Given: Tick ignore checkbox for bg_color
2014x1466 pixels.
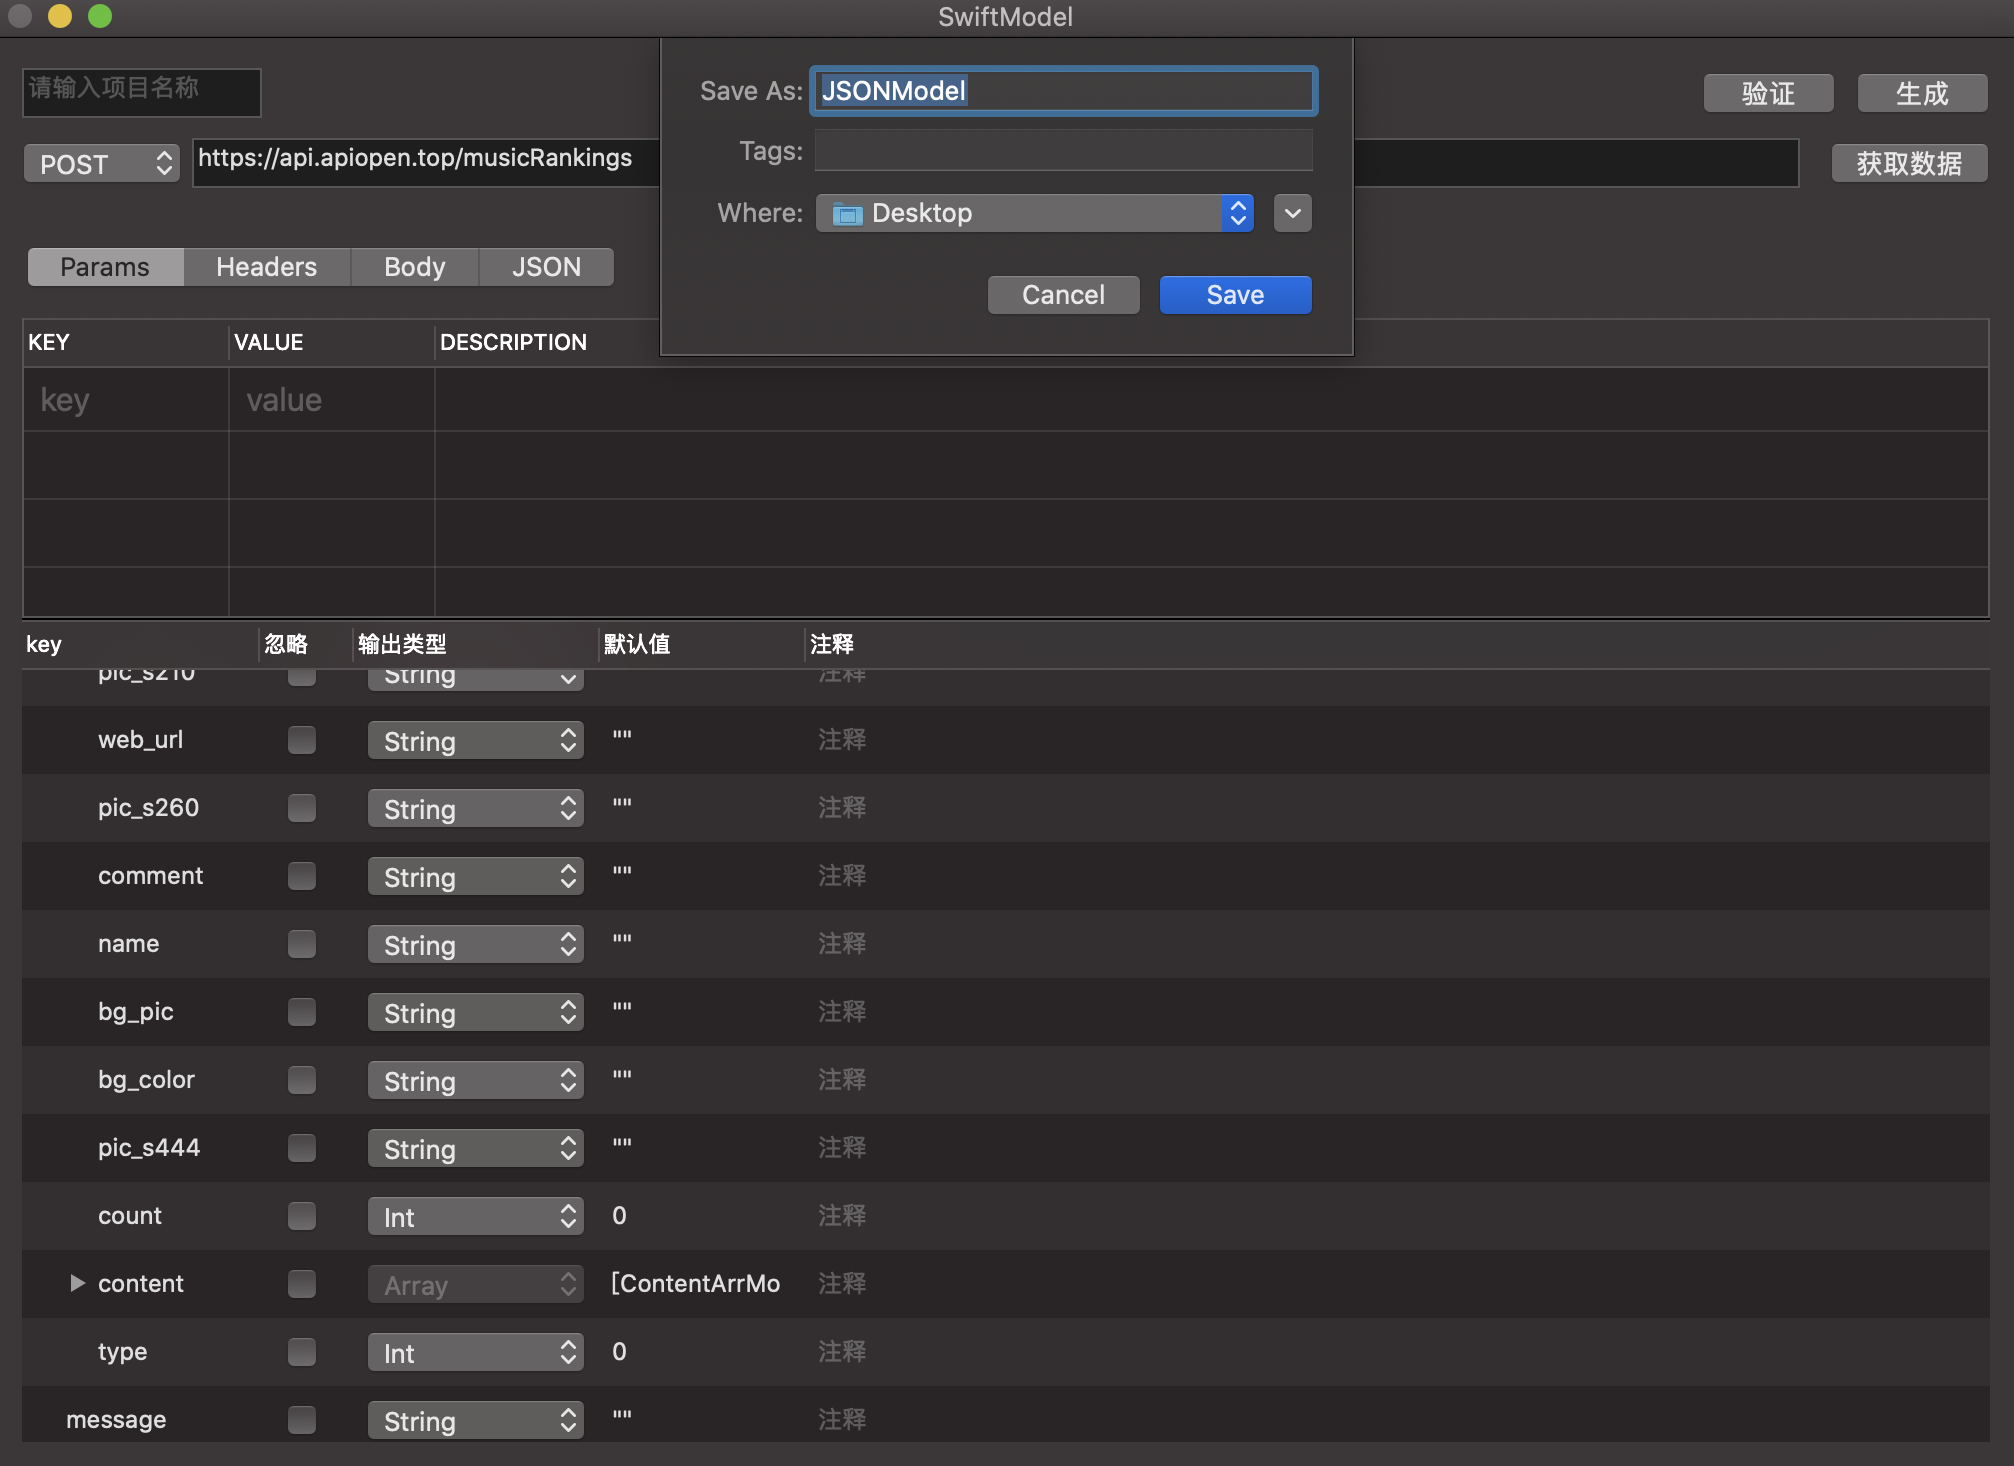Looking at the screenshot, I should click(301, 1080).
